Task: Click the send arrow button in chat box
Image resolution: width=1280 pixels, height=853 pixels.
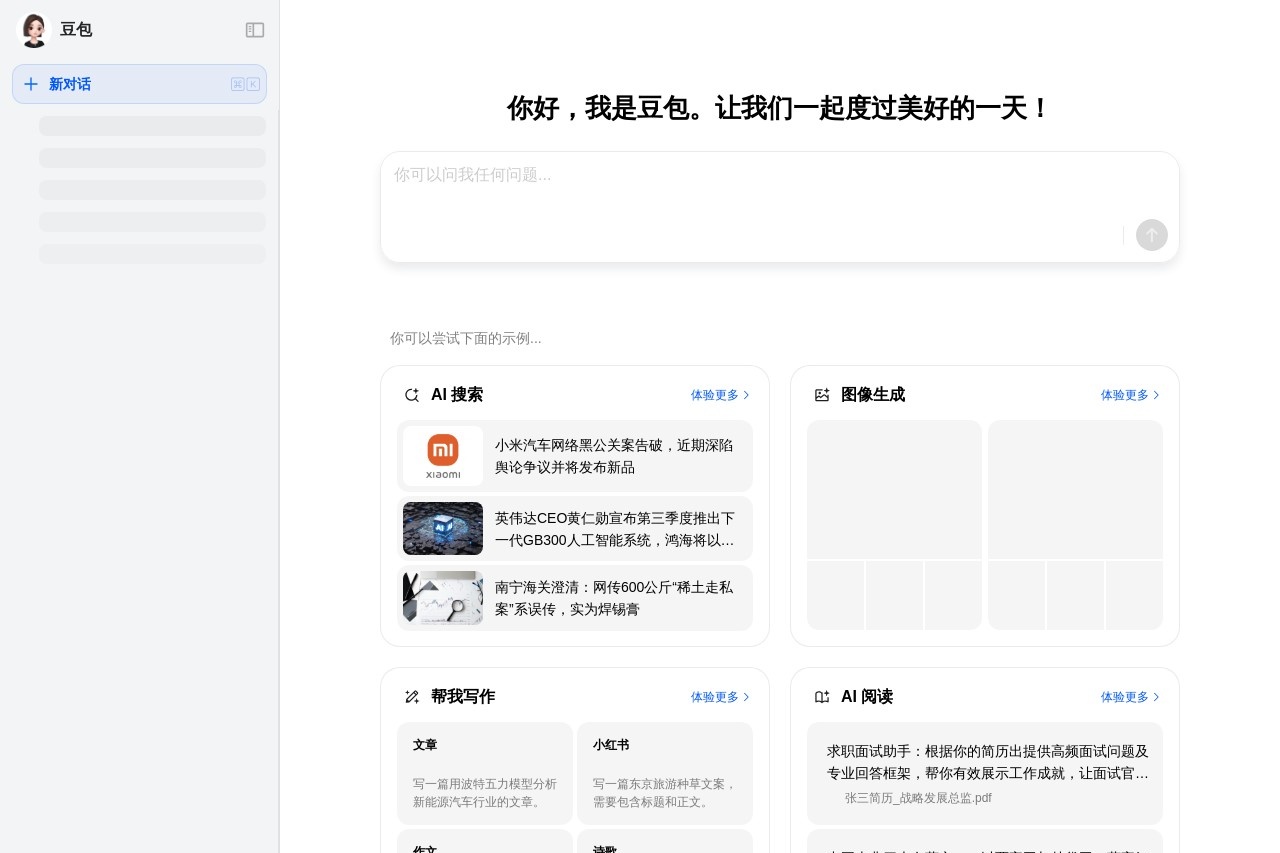Action: (x=1152, y=235)
